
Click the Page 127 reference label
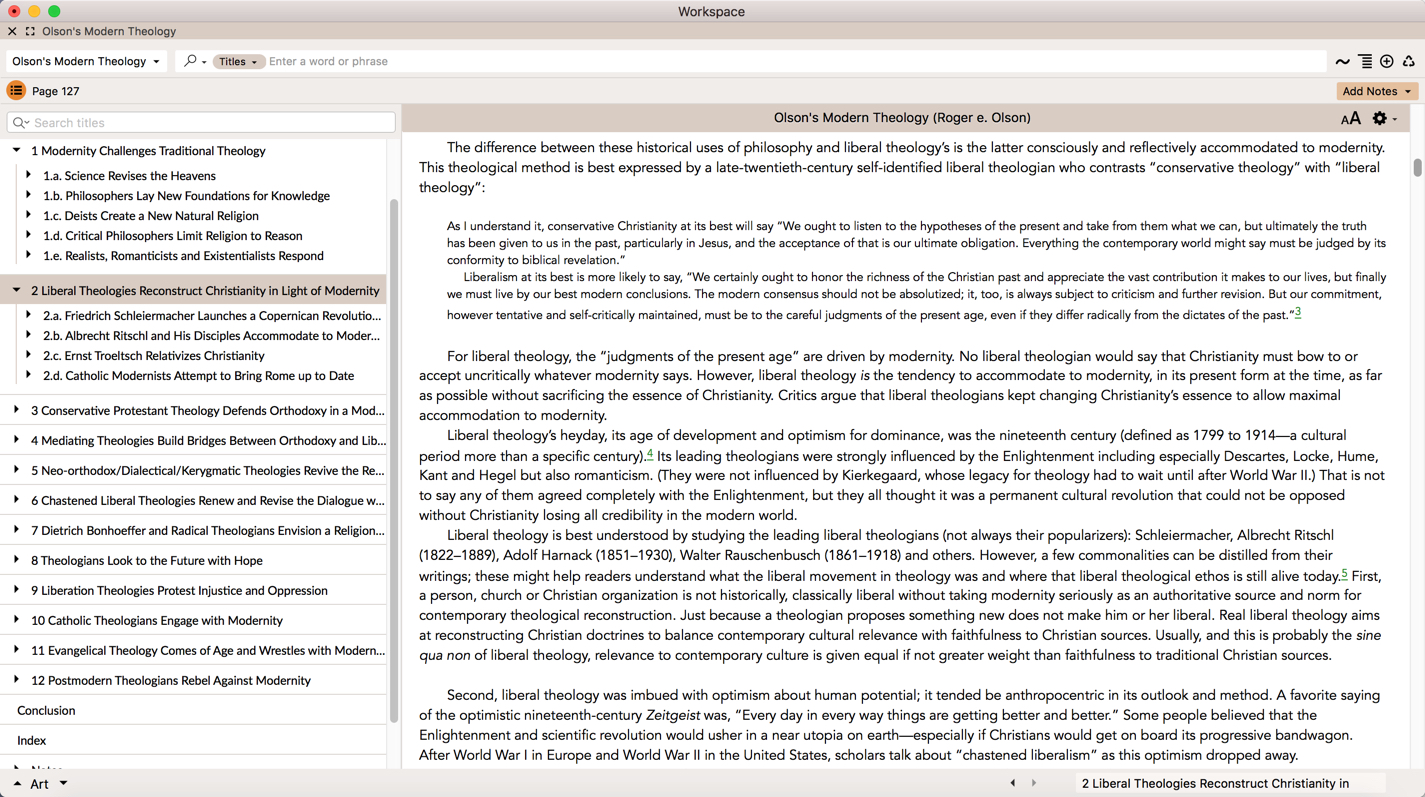pyautogui.click(x=55, y=91)
